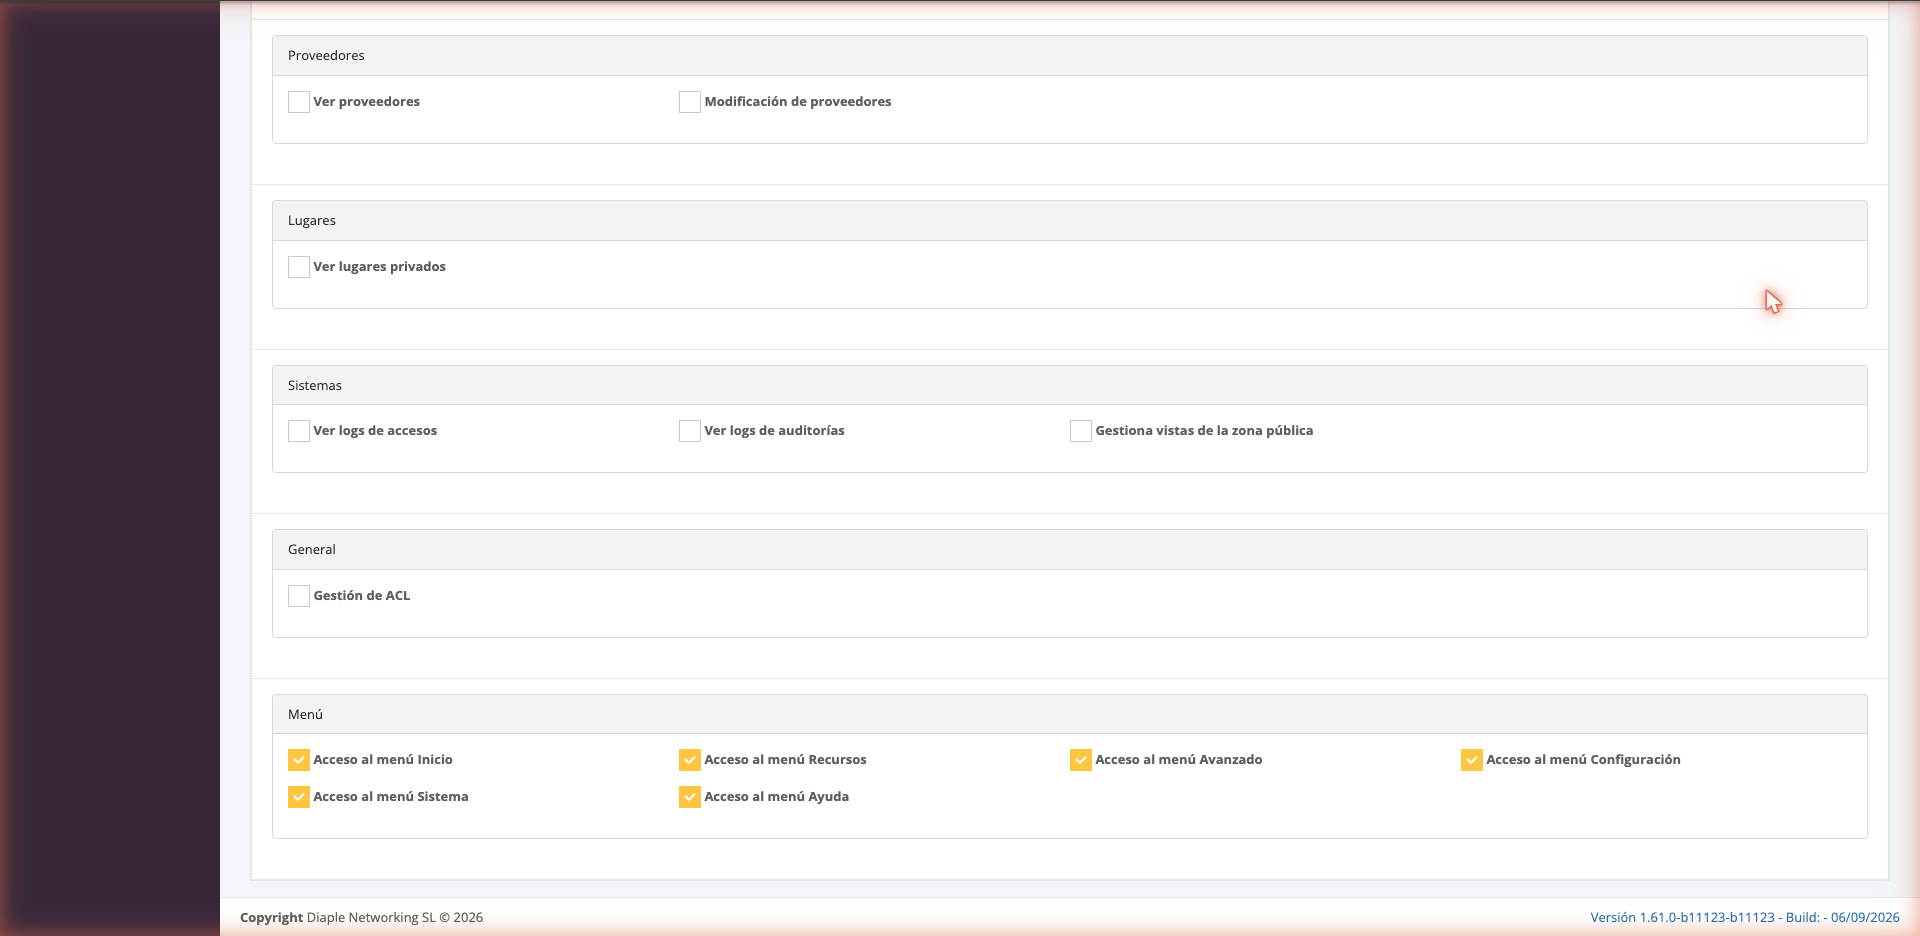Click the Lugares section header
This screenshot has width=1920, height=936.
click(1069, 221)
